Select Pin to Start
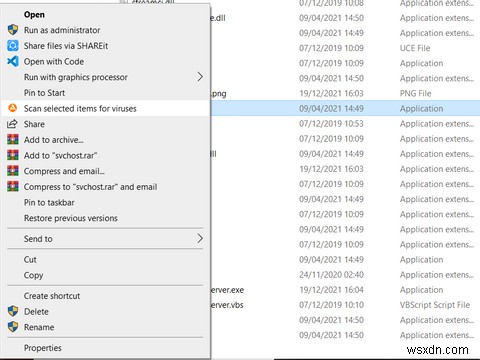Viewport: 480px width, 360px height. [x=44, y=93]
